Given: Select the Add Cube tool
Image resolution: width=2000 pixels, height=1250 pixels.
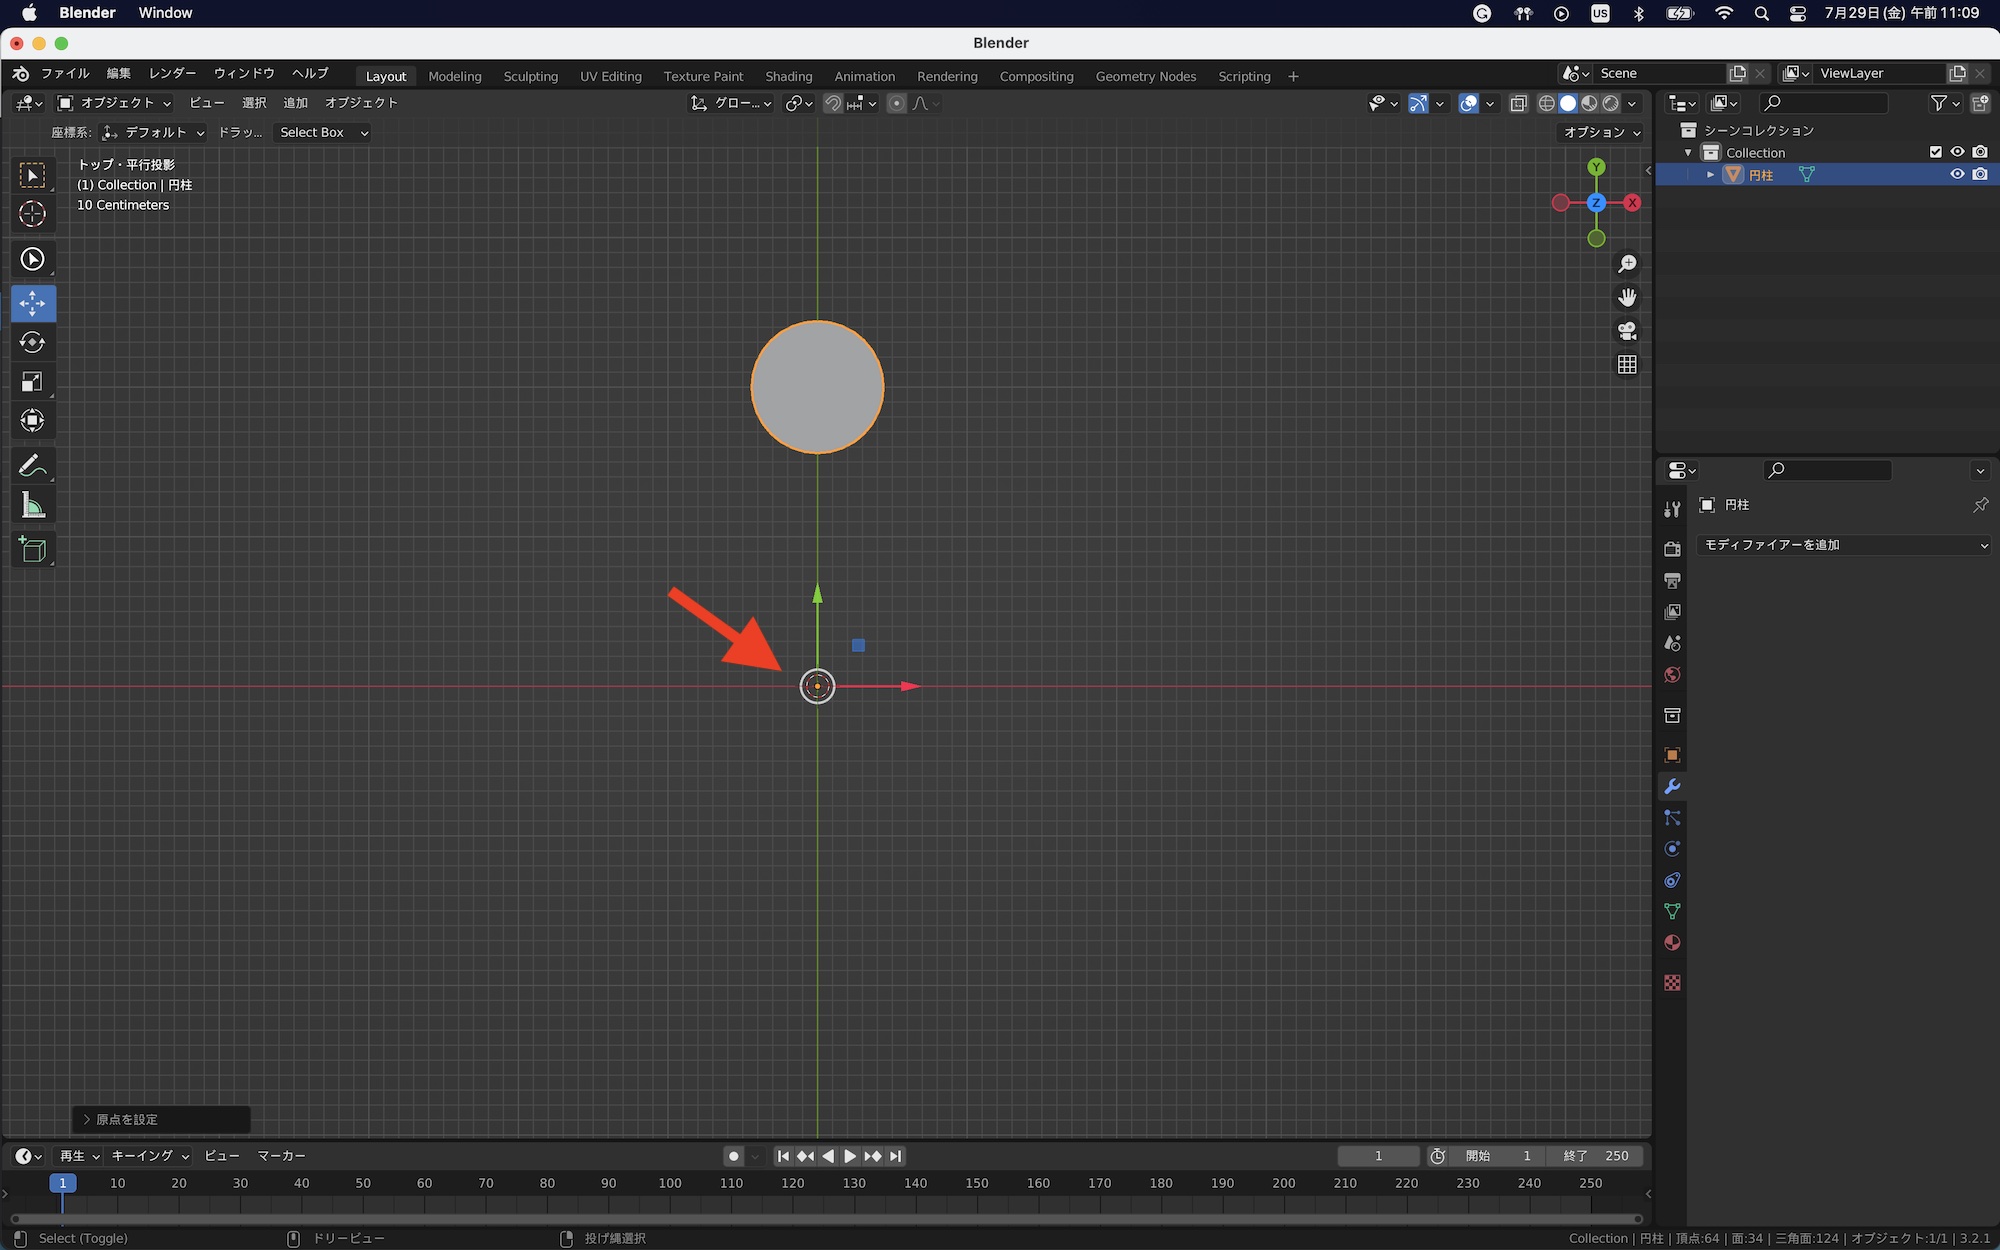Looking at the screenshot, I should coord(32,550).
